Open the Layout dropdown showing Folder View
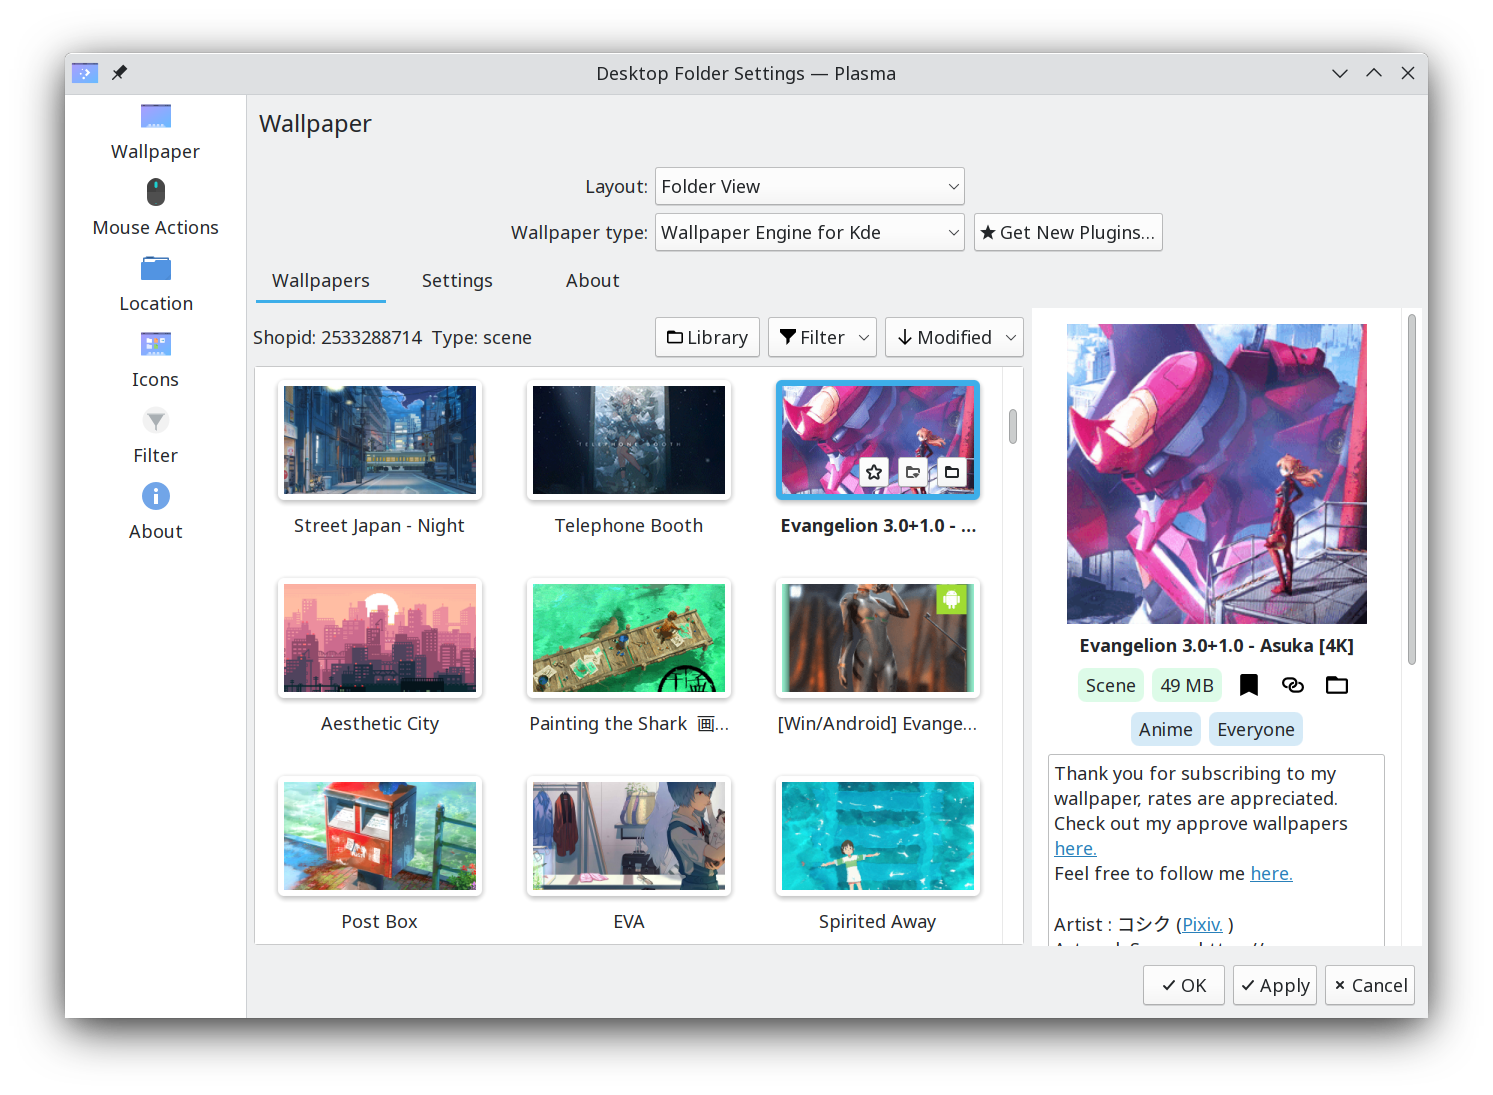The image size is (1493, 1095). pyautogui.click(x=809, y=186)
